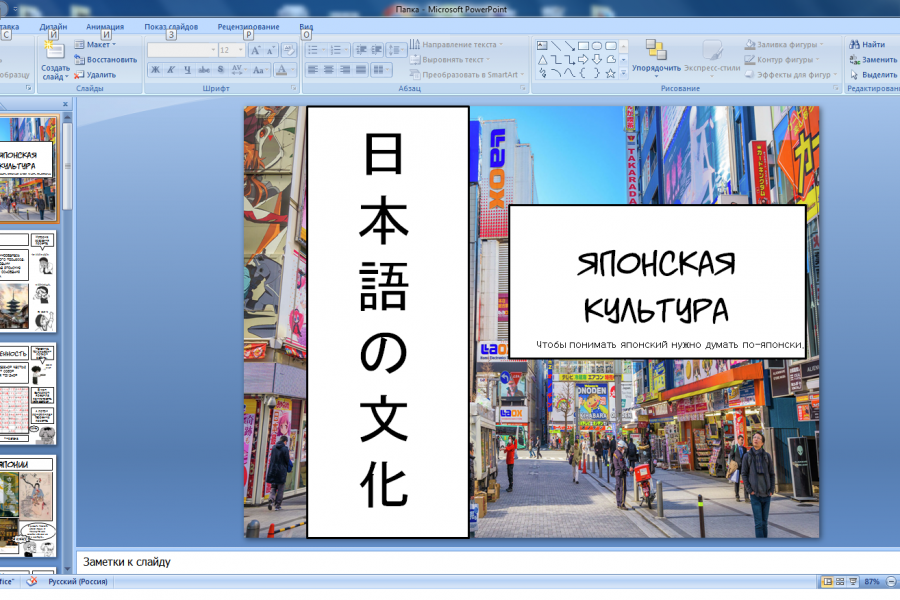Viewport: 900px width, 600px height.
Task: Open Заливка фигуры fill color
Action: 784,44
